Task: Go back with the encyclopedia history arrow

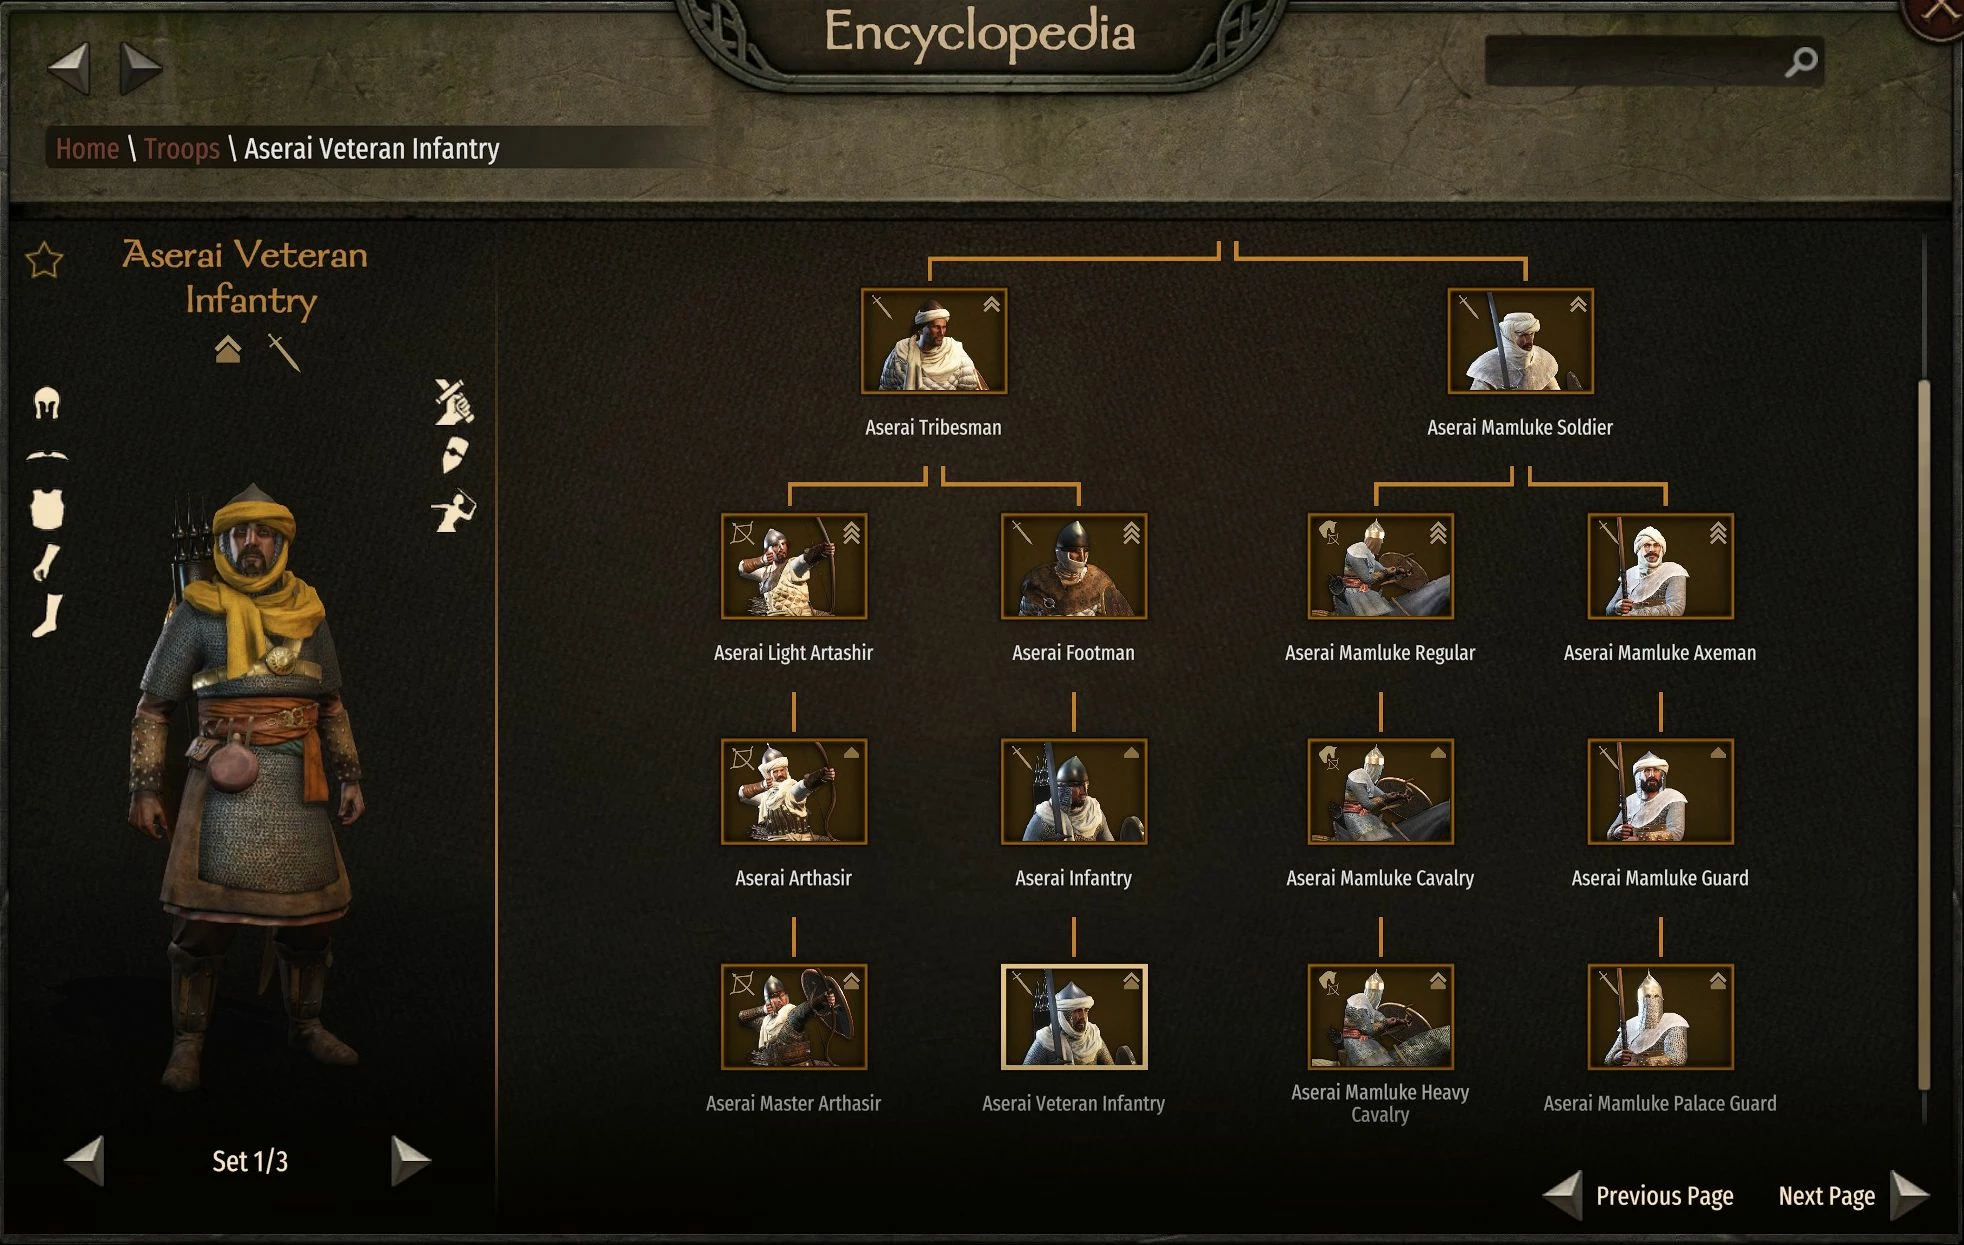Action: 69,68
